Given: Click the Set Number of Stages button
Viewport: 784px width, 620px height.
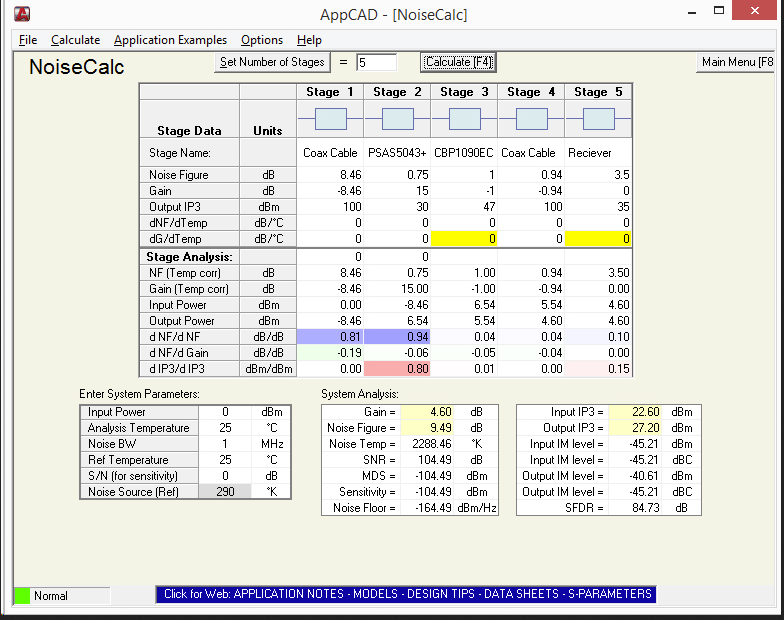Looking at the screenshot, I should click(272, 62).
